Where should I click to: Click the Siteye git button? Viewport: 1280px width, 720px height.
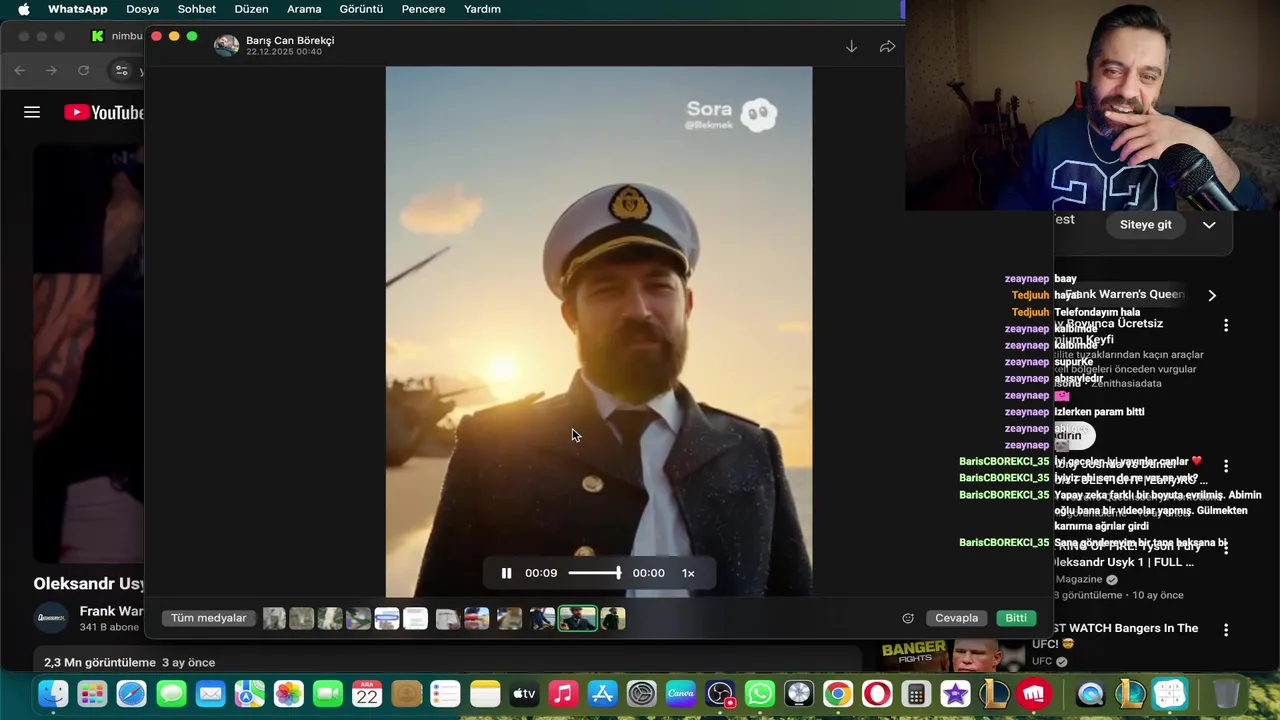point(1145,225)
